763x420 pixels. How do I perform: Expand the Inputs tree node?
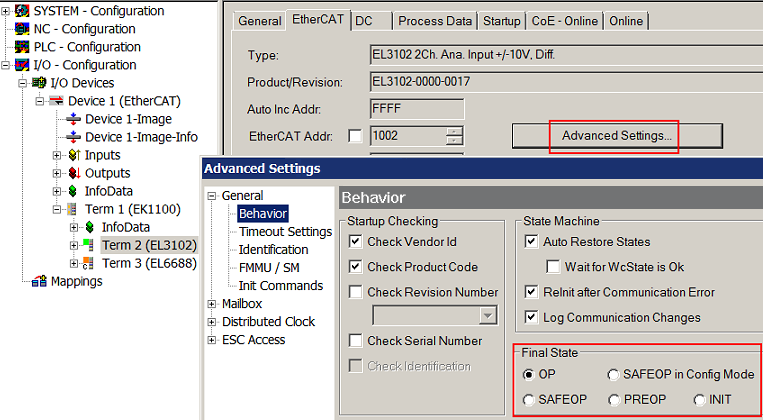(57, 155)
